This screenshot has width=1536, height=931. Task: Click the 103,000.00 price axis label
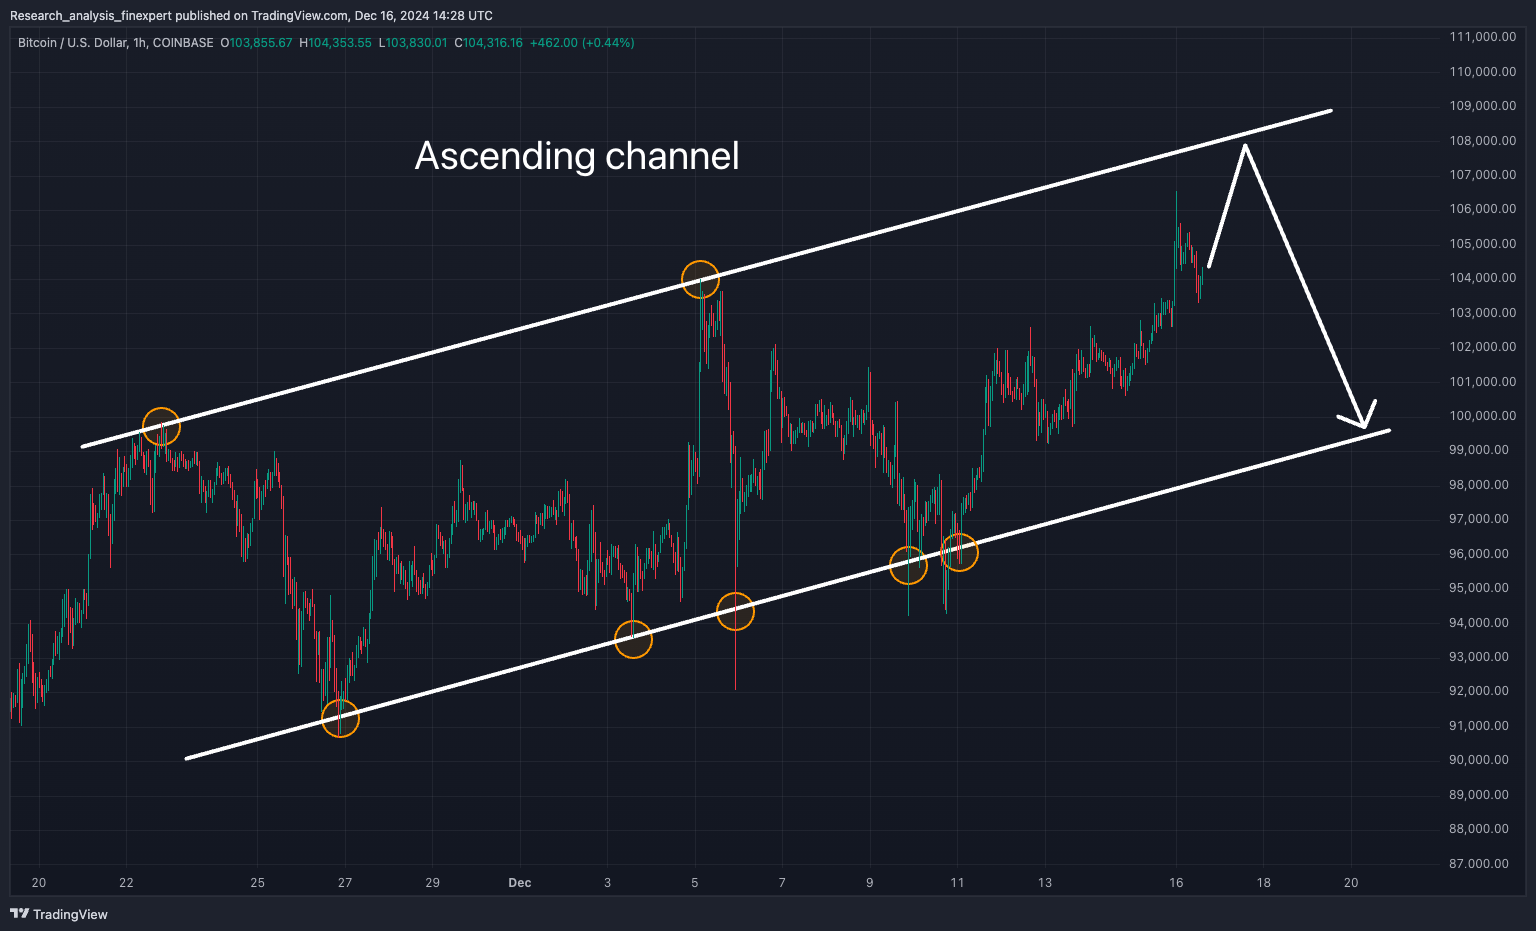click(x=1483, y=313)
